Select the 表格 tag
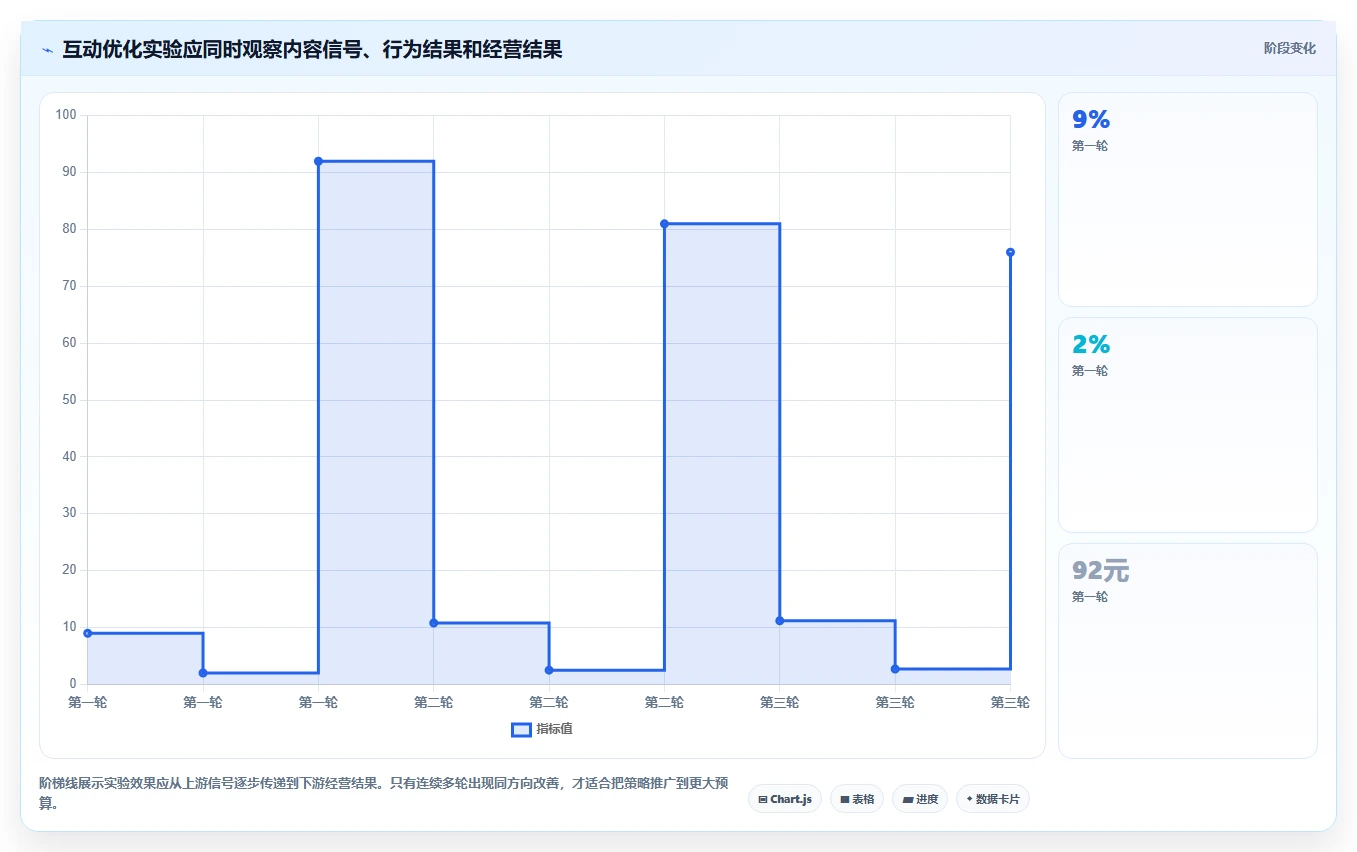The width and height of the screenshot is (1357, 852). click(857, 799)
